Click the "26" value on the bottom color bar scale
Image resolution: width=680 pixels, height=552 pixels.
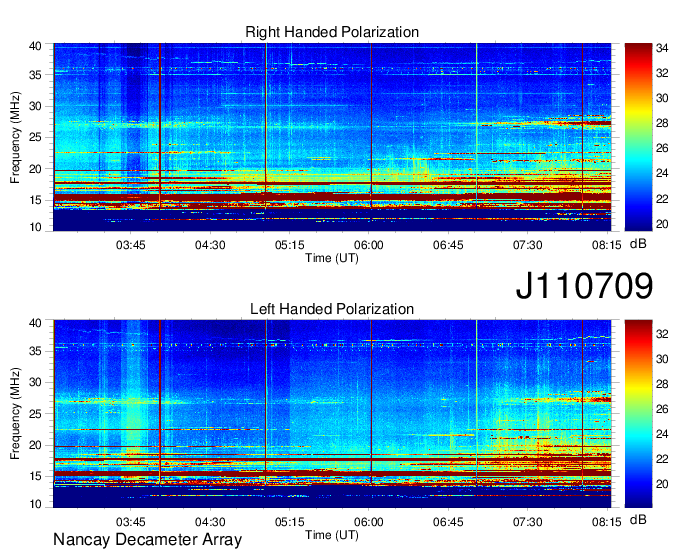(x=662, y=408)
